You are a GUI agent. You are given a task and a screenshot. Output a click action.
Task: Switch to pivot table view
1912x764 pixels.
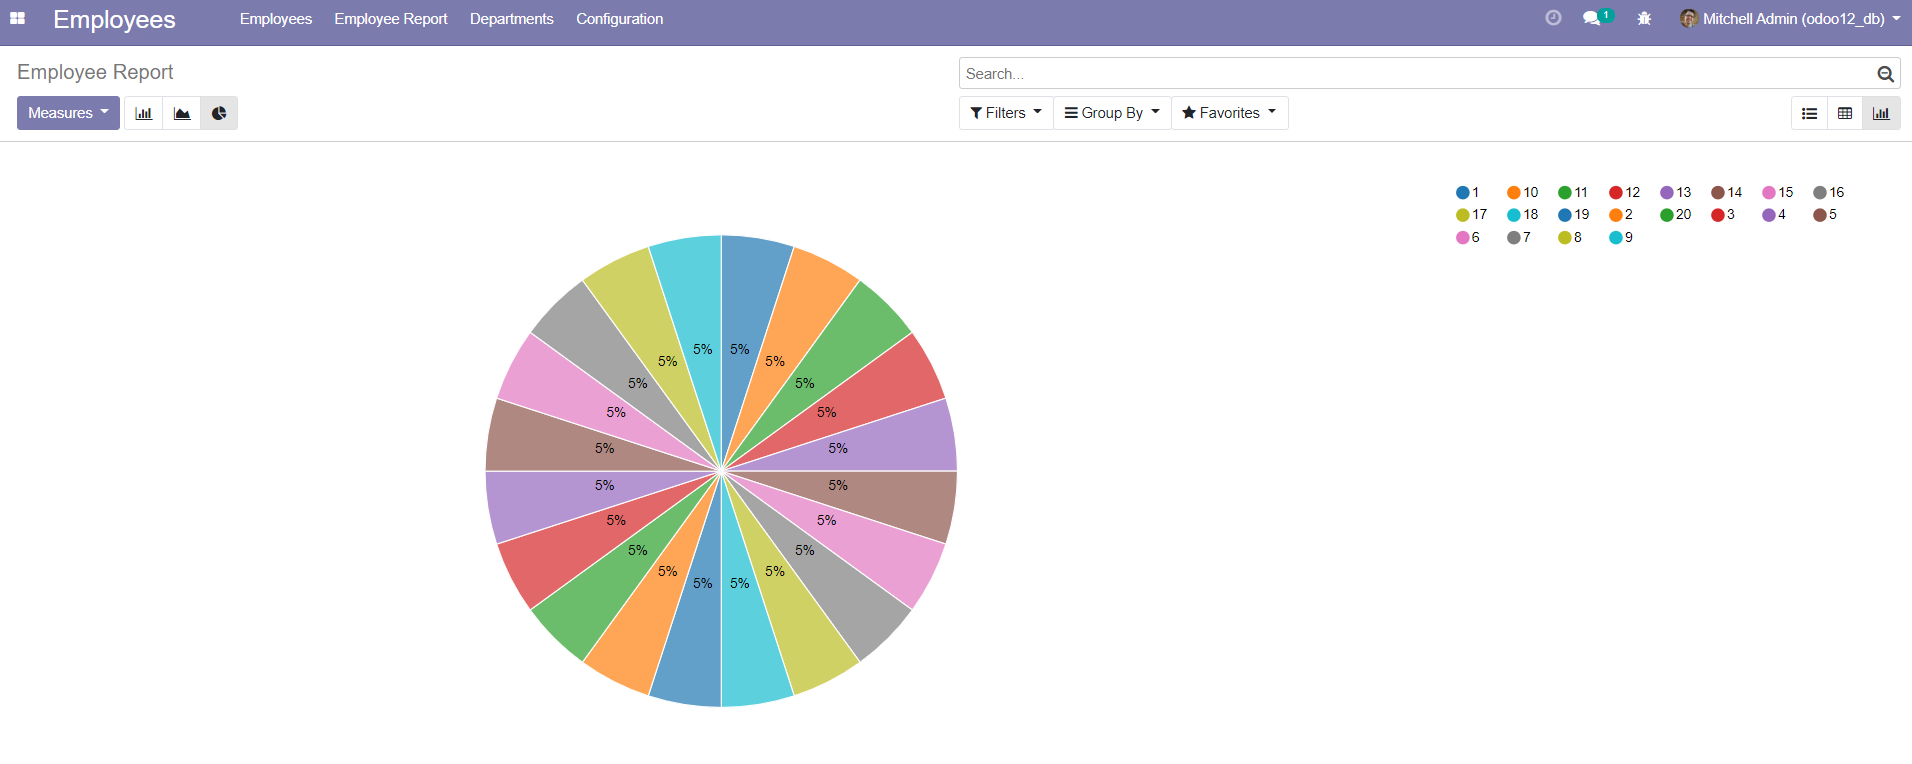pyautogui.click(x=1845, y=113)
